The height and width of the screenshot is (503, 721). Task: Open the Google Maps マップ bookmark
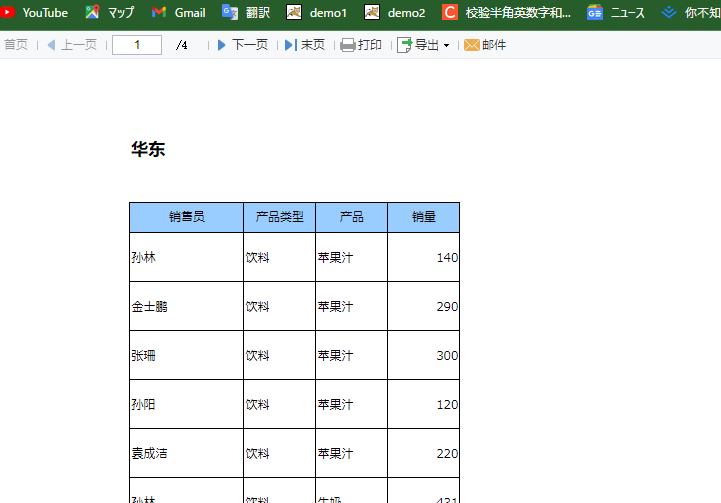[x=110, y=12]
